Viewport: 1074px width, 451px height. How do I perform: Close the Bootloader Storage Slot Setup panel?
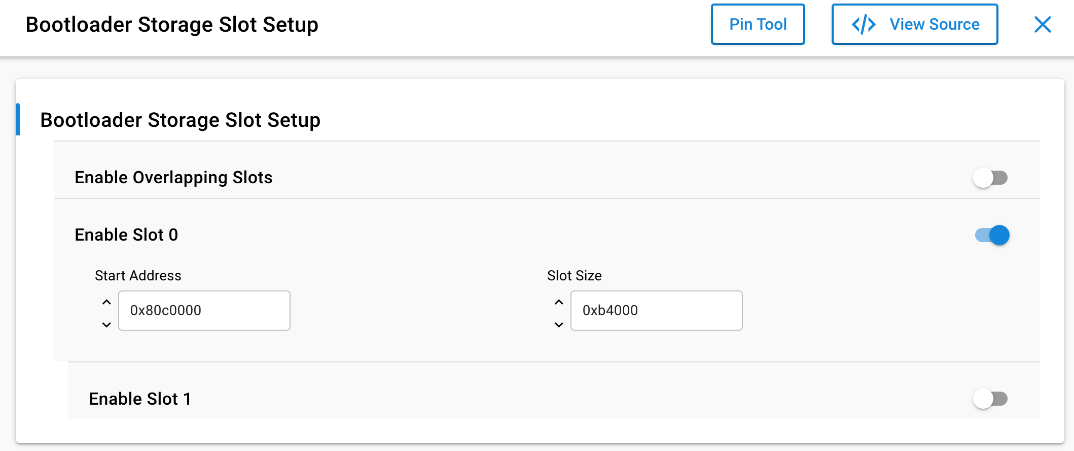click(x=1042, y=25)
